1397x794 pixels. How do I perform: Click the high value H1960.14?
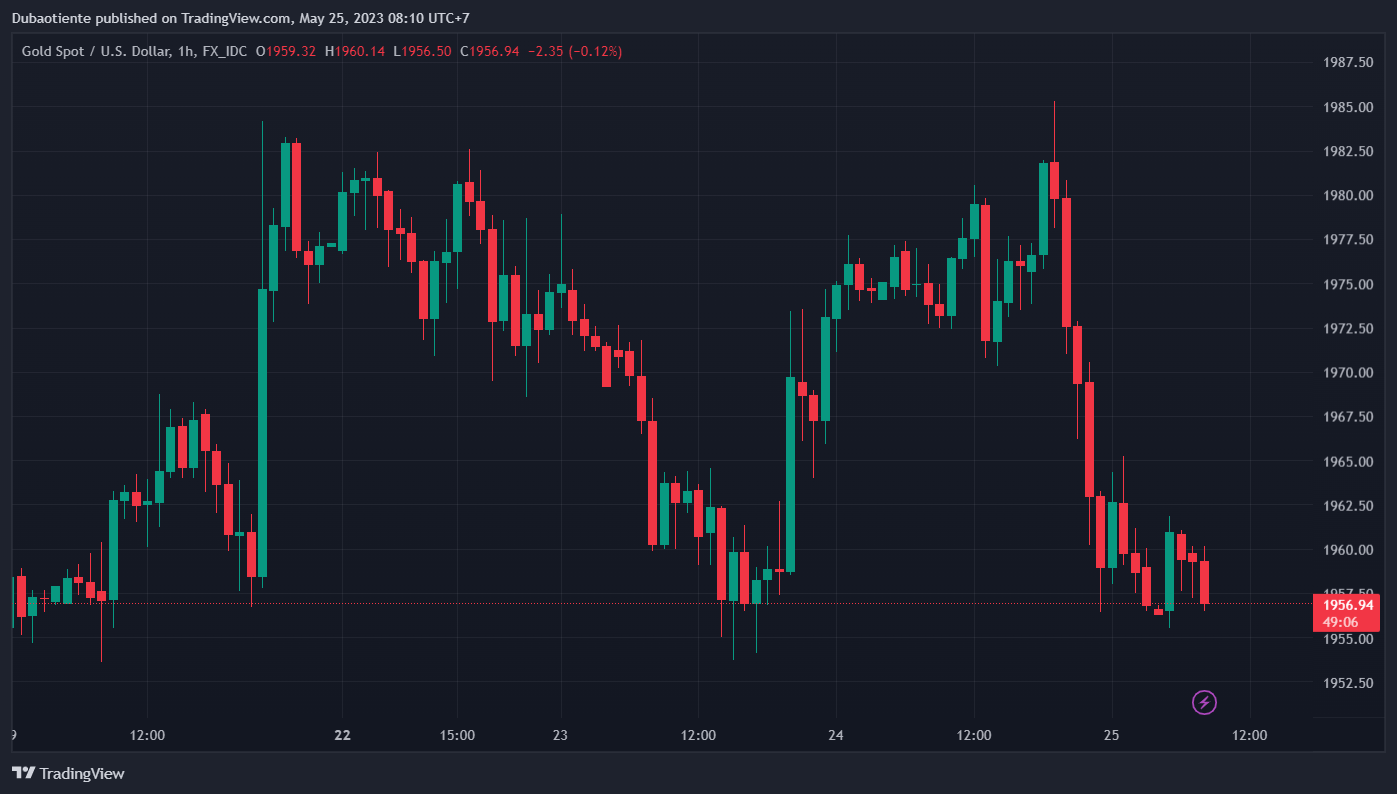[354, 51]
